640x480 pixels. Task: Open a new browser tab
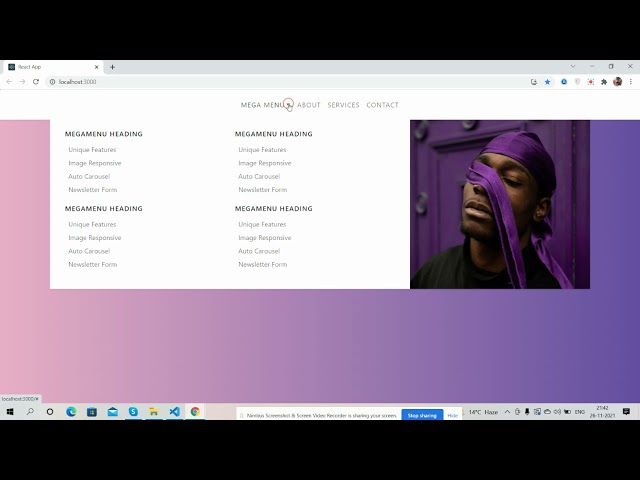click(112, 67)
